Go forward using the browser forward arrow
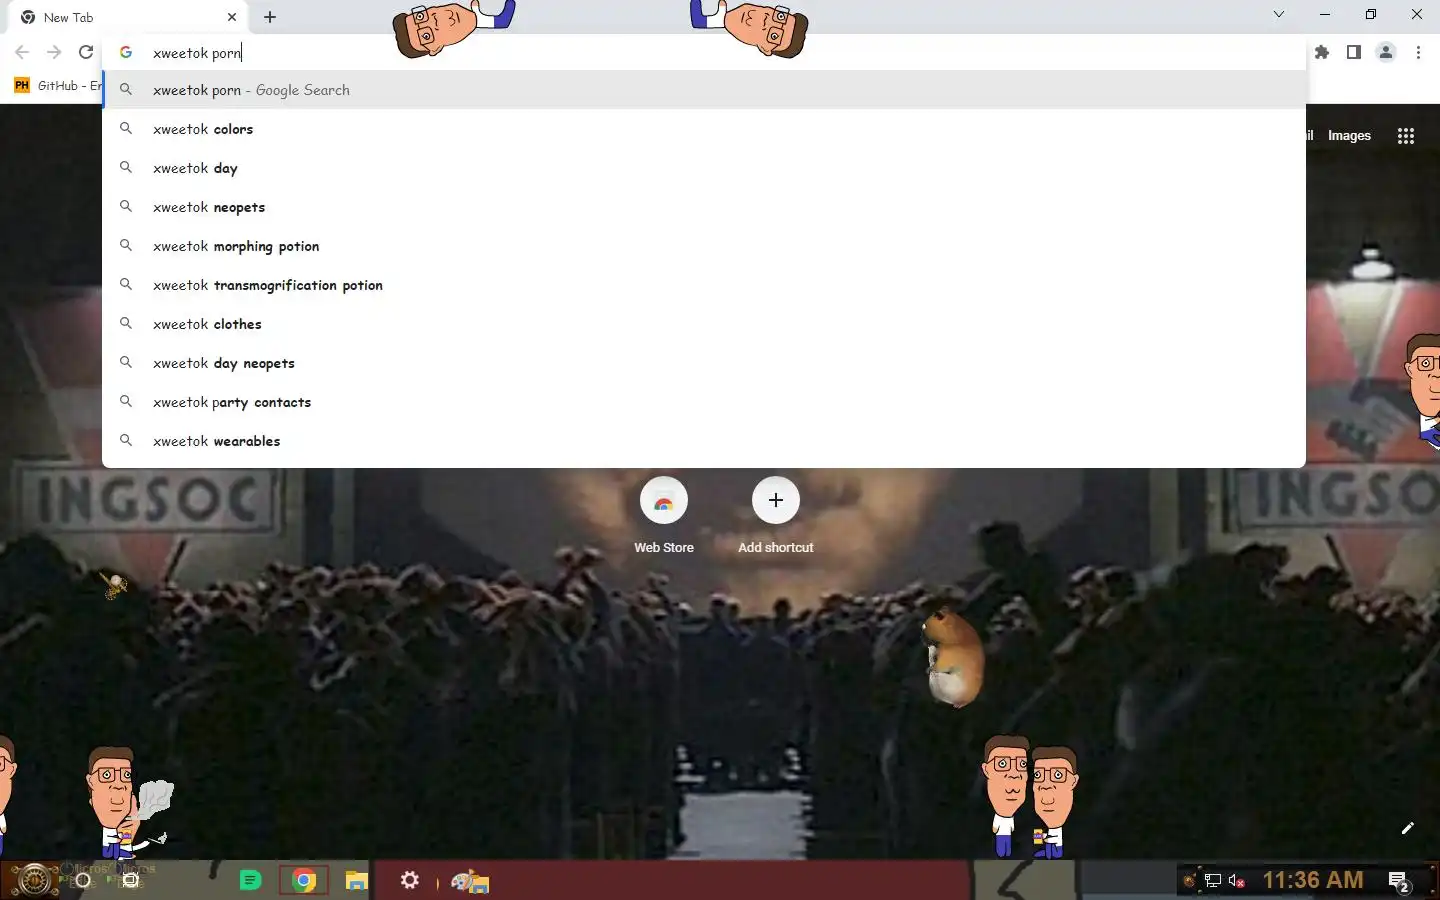The height and width of the screenshot is (900, 1440). pyautogui.click(x=54, y=52)
